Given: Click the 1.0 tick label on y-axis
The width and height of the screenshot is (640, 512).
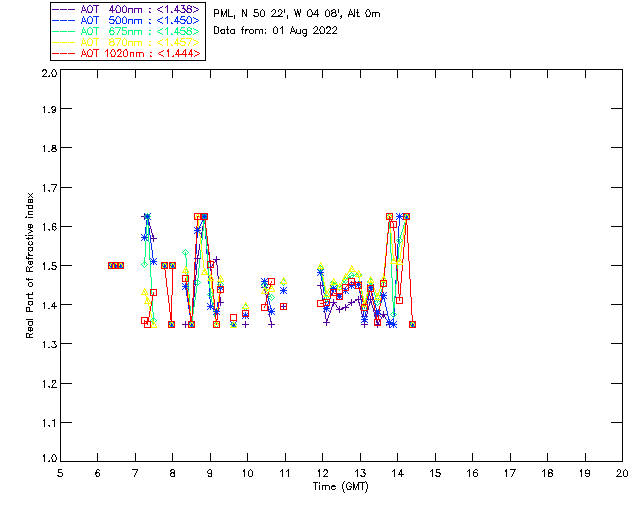Looking at the screenshot, I should coord(48,460).
